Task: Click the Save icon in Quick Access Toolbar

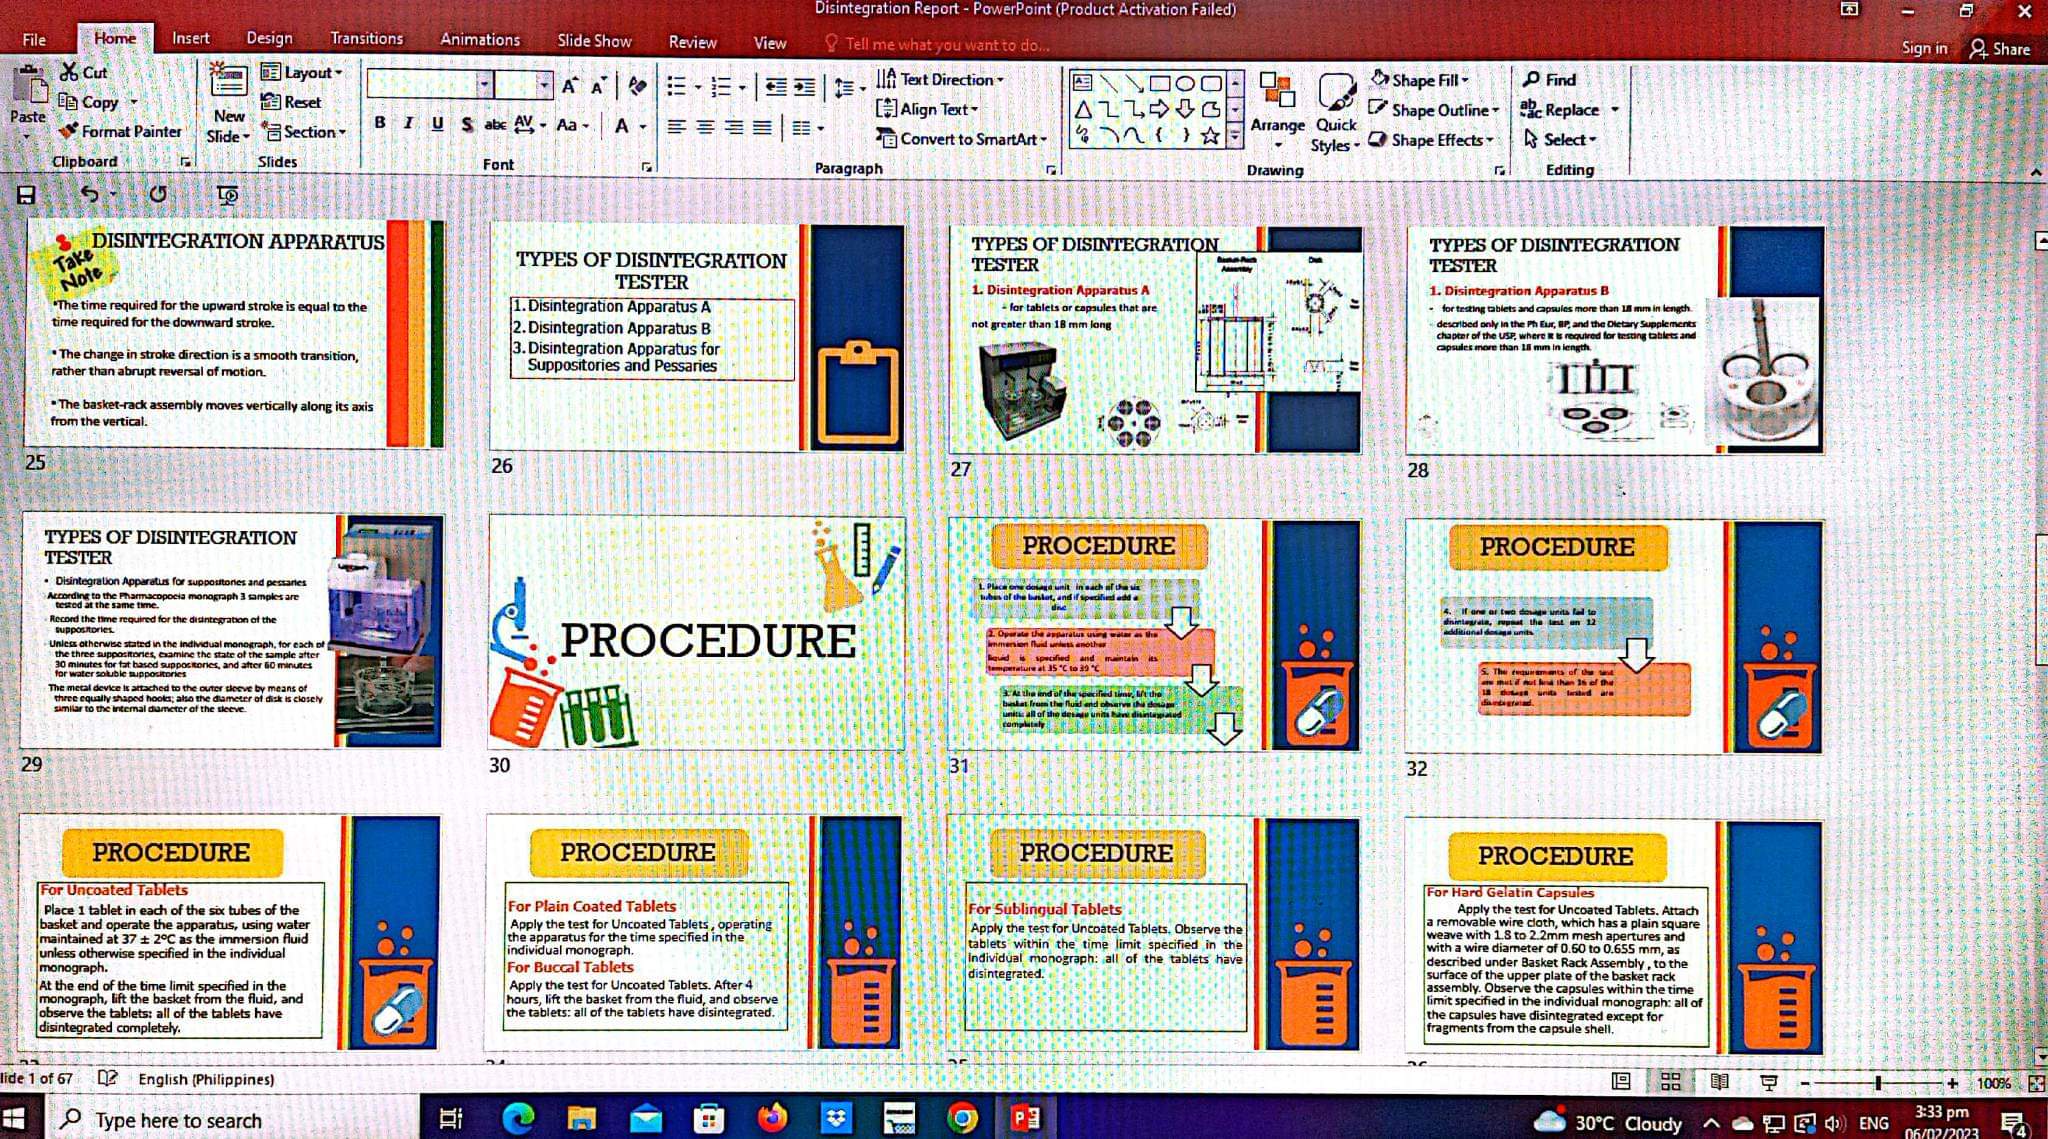Action: [x=27, y=194]
